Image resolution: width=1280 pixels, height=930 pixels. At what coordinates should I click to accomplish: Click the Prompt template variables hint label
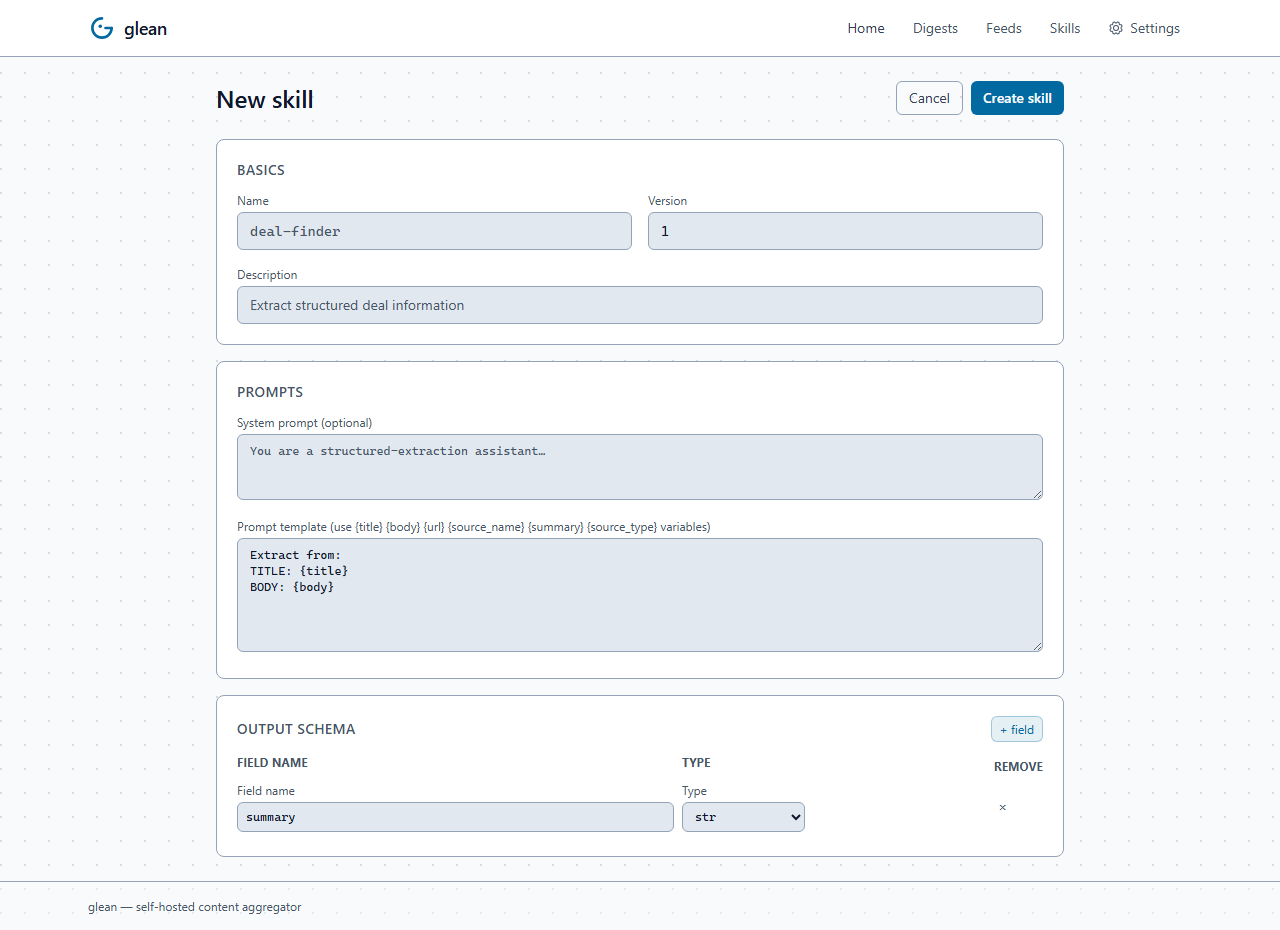[474, 527]
